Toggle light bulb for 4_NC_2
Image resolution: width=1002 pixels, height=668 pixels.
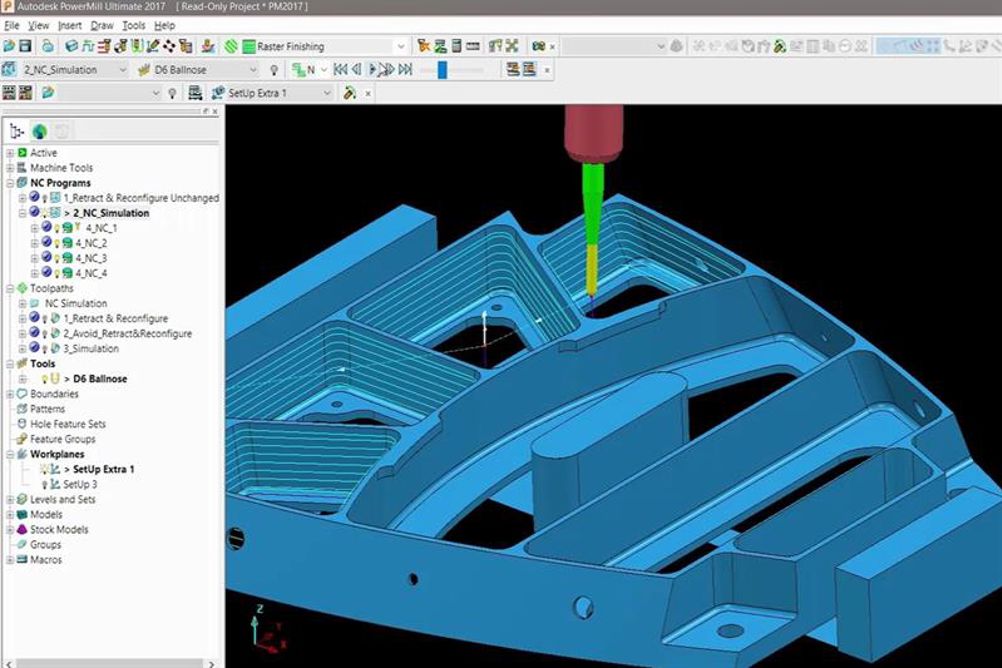point(56,244)
